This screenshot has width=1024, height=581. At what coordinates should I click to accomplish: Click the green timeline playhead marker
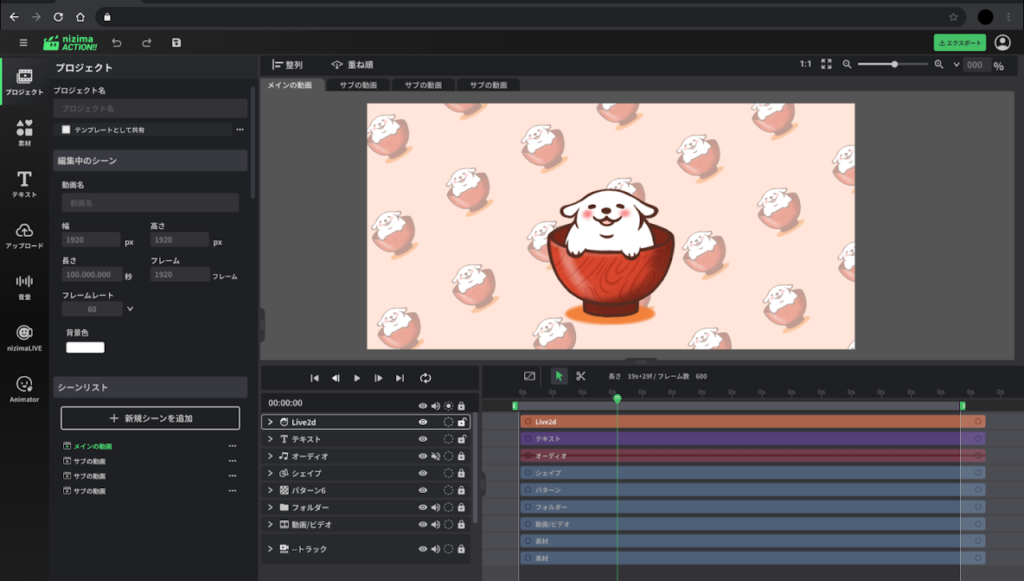click(x=617, y=398)
